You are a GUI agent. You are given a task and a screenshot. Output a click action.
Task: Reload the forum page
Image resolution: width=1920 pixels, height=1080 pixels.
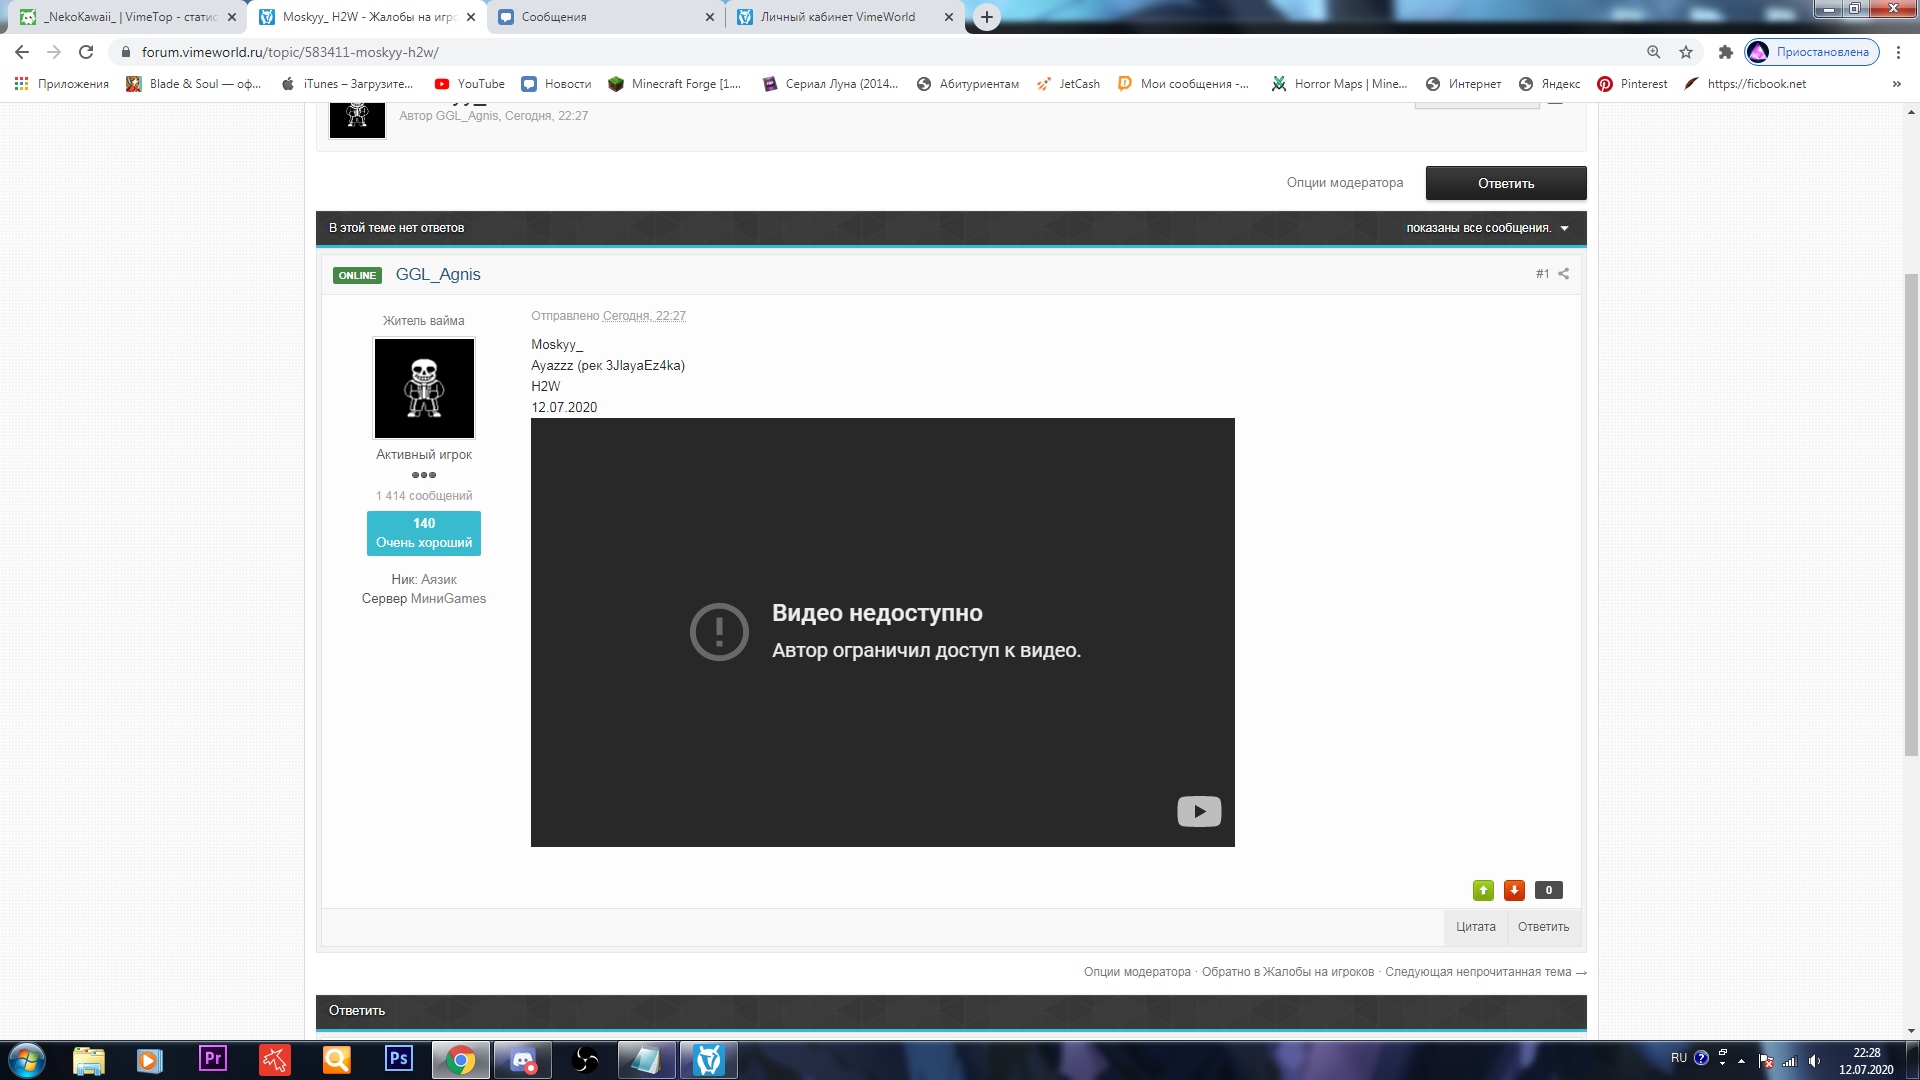point(86,52)
